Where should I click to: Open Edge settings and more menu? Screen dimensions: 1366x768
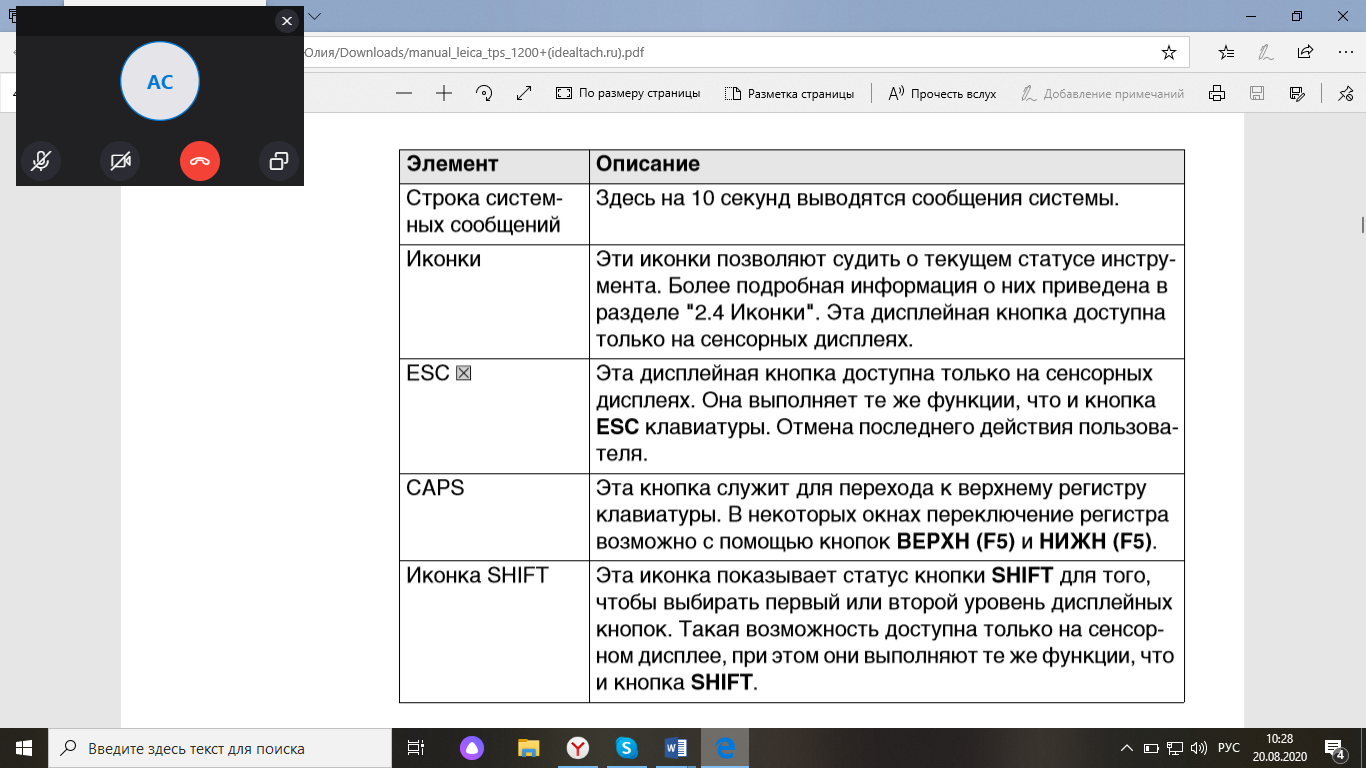(1344, 52)
